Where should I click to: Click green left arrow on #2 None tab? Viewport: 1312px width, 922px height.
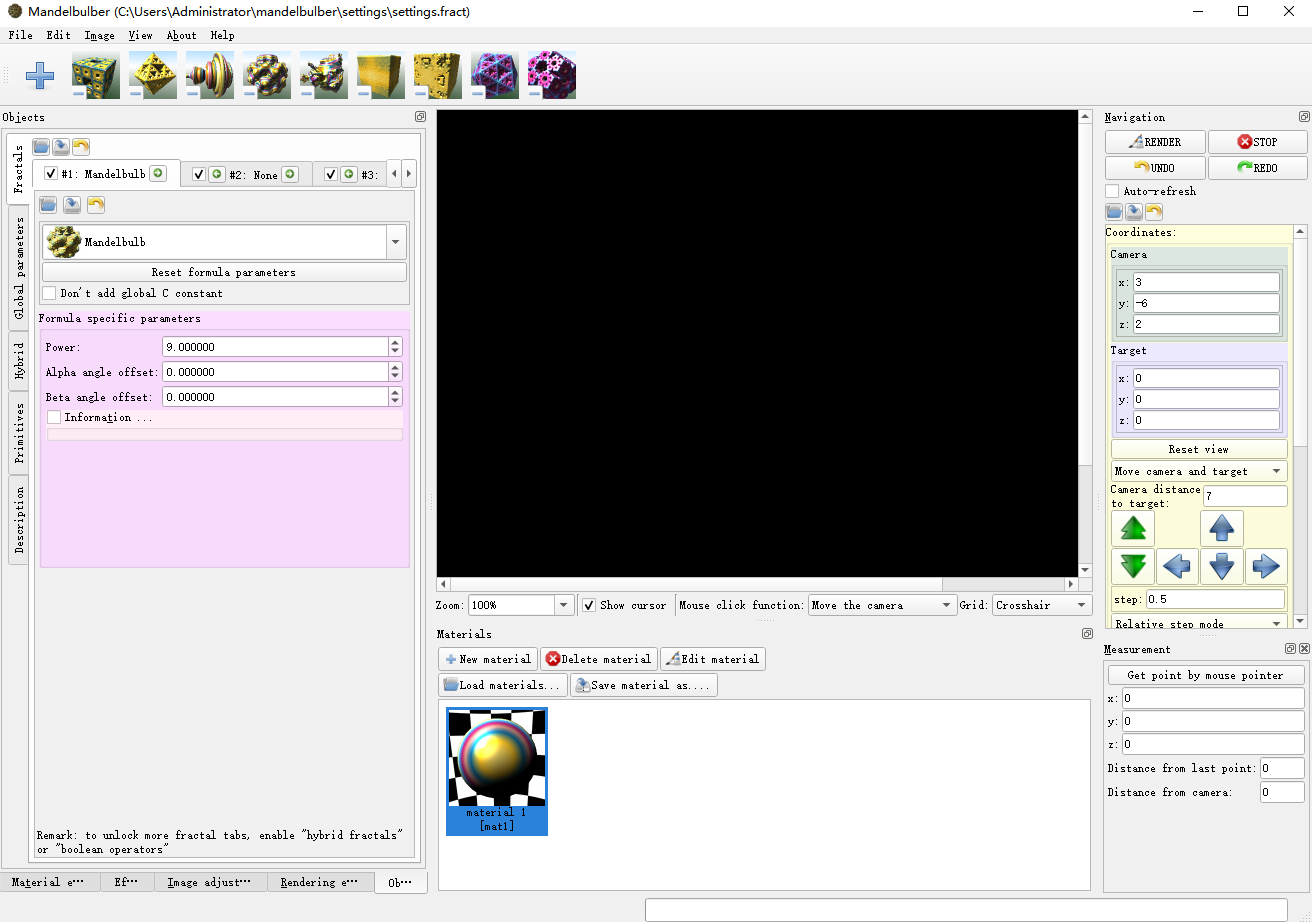(217, 174)
